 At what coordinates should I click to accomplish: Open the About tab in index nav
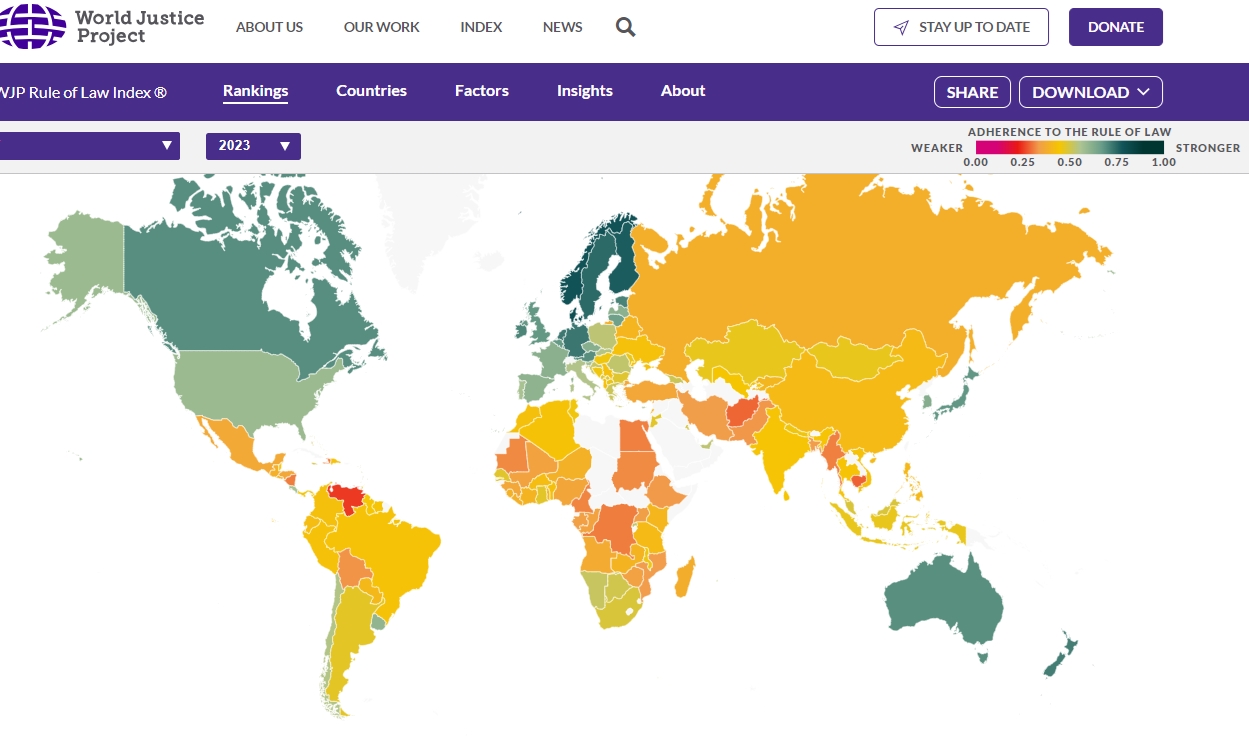tap(683, 91)
